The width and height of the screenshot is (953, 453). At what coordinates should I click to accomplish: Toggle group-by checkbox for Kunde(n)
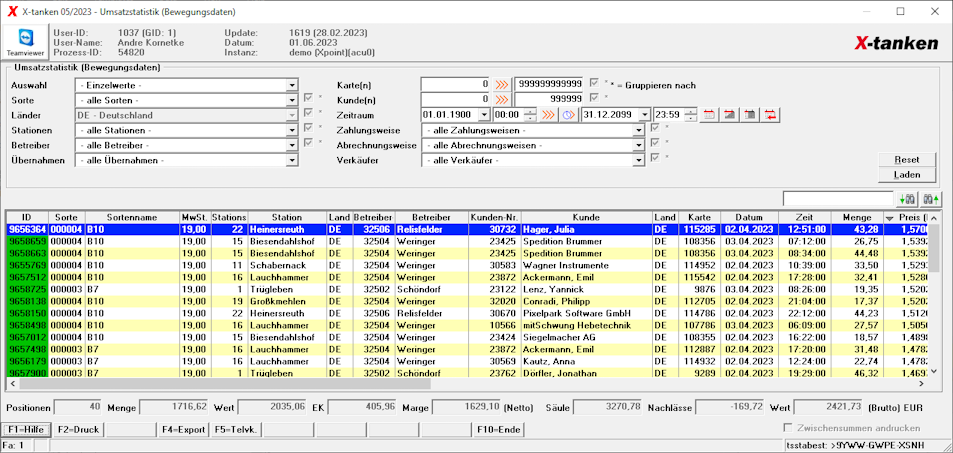(x=594, y=97)
